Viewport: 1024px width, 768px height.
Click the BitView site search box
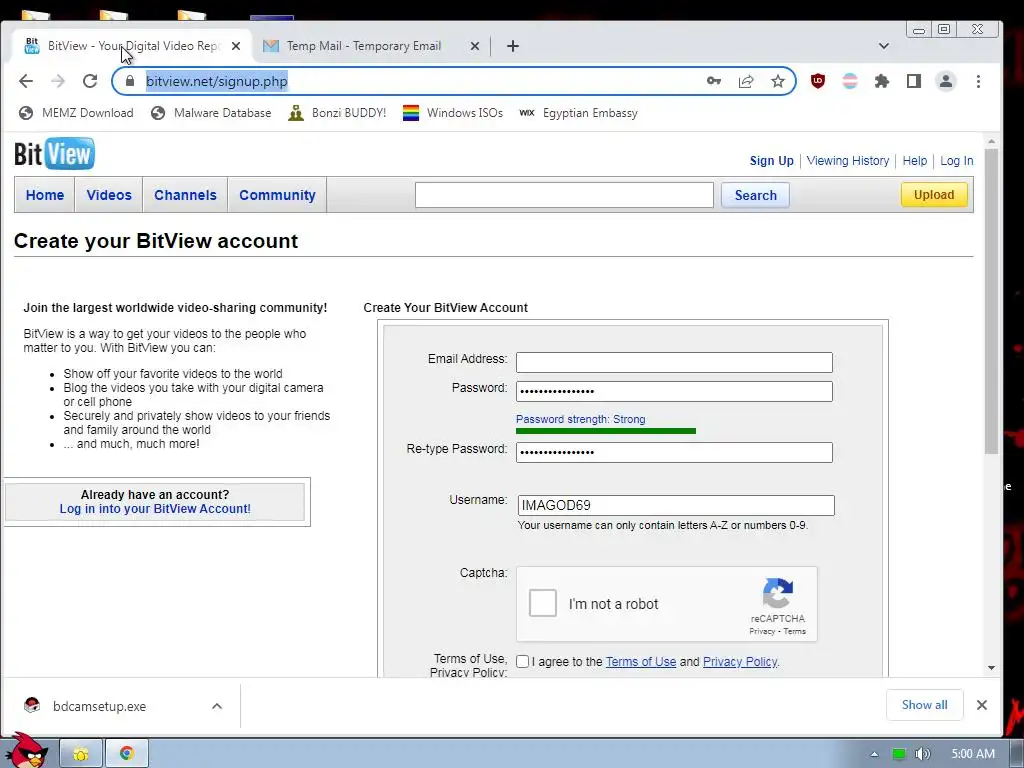click(564, 195)
